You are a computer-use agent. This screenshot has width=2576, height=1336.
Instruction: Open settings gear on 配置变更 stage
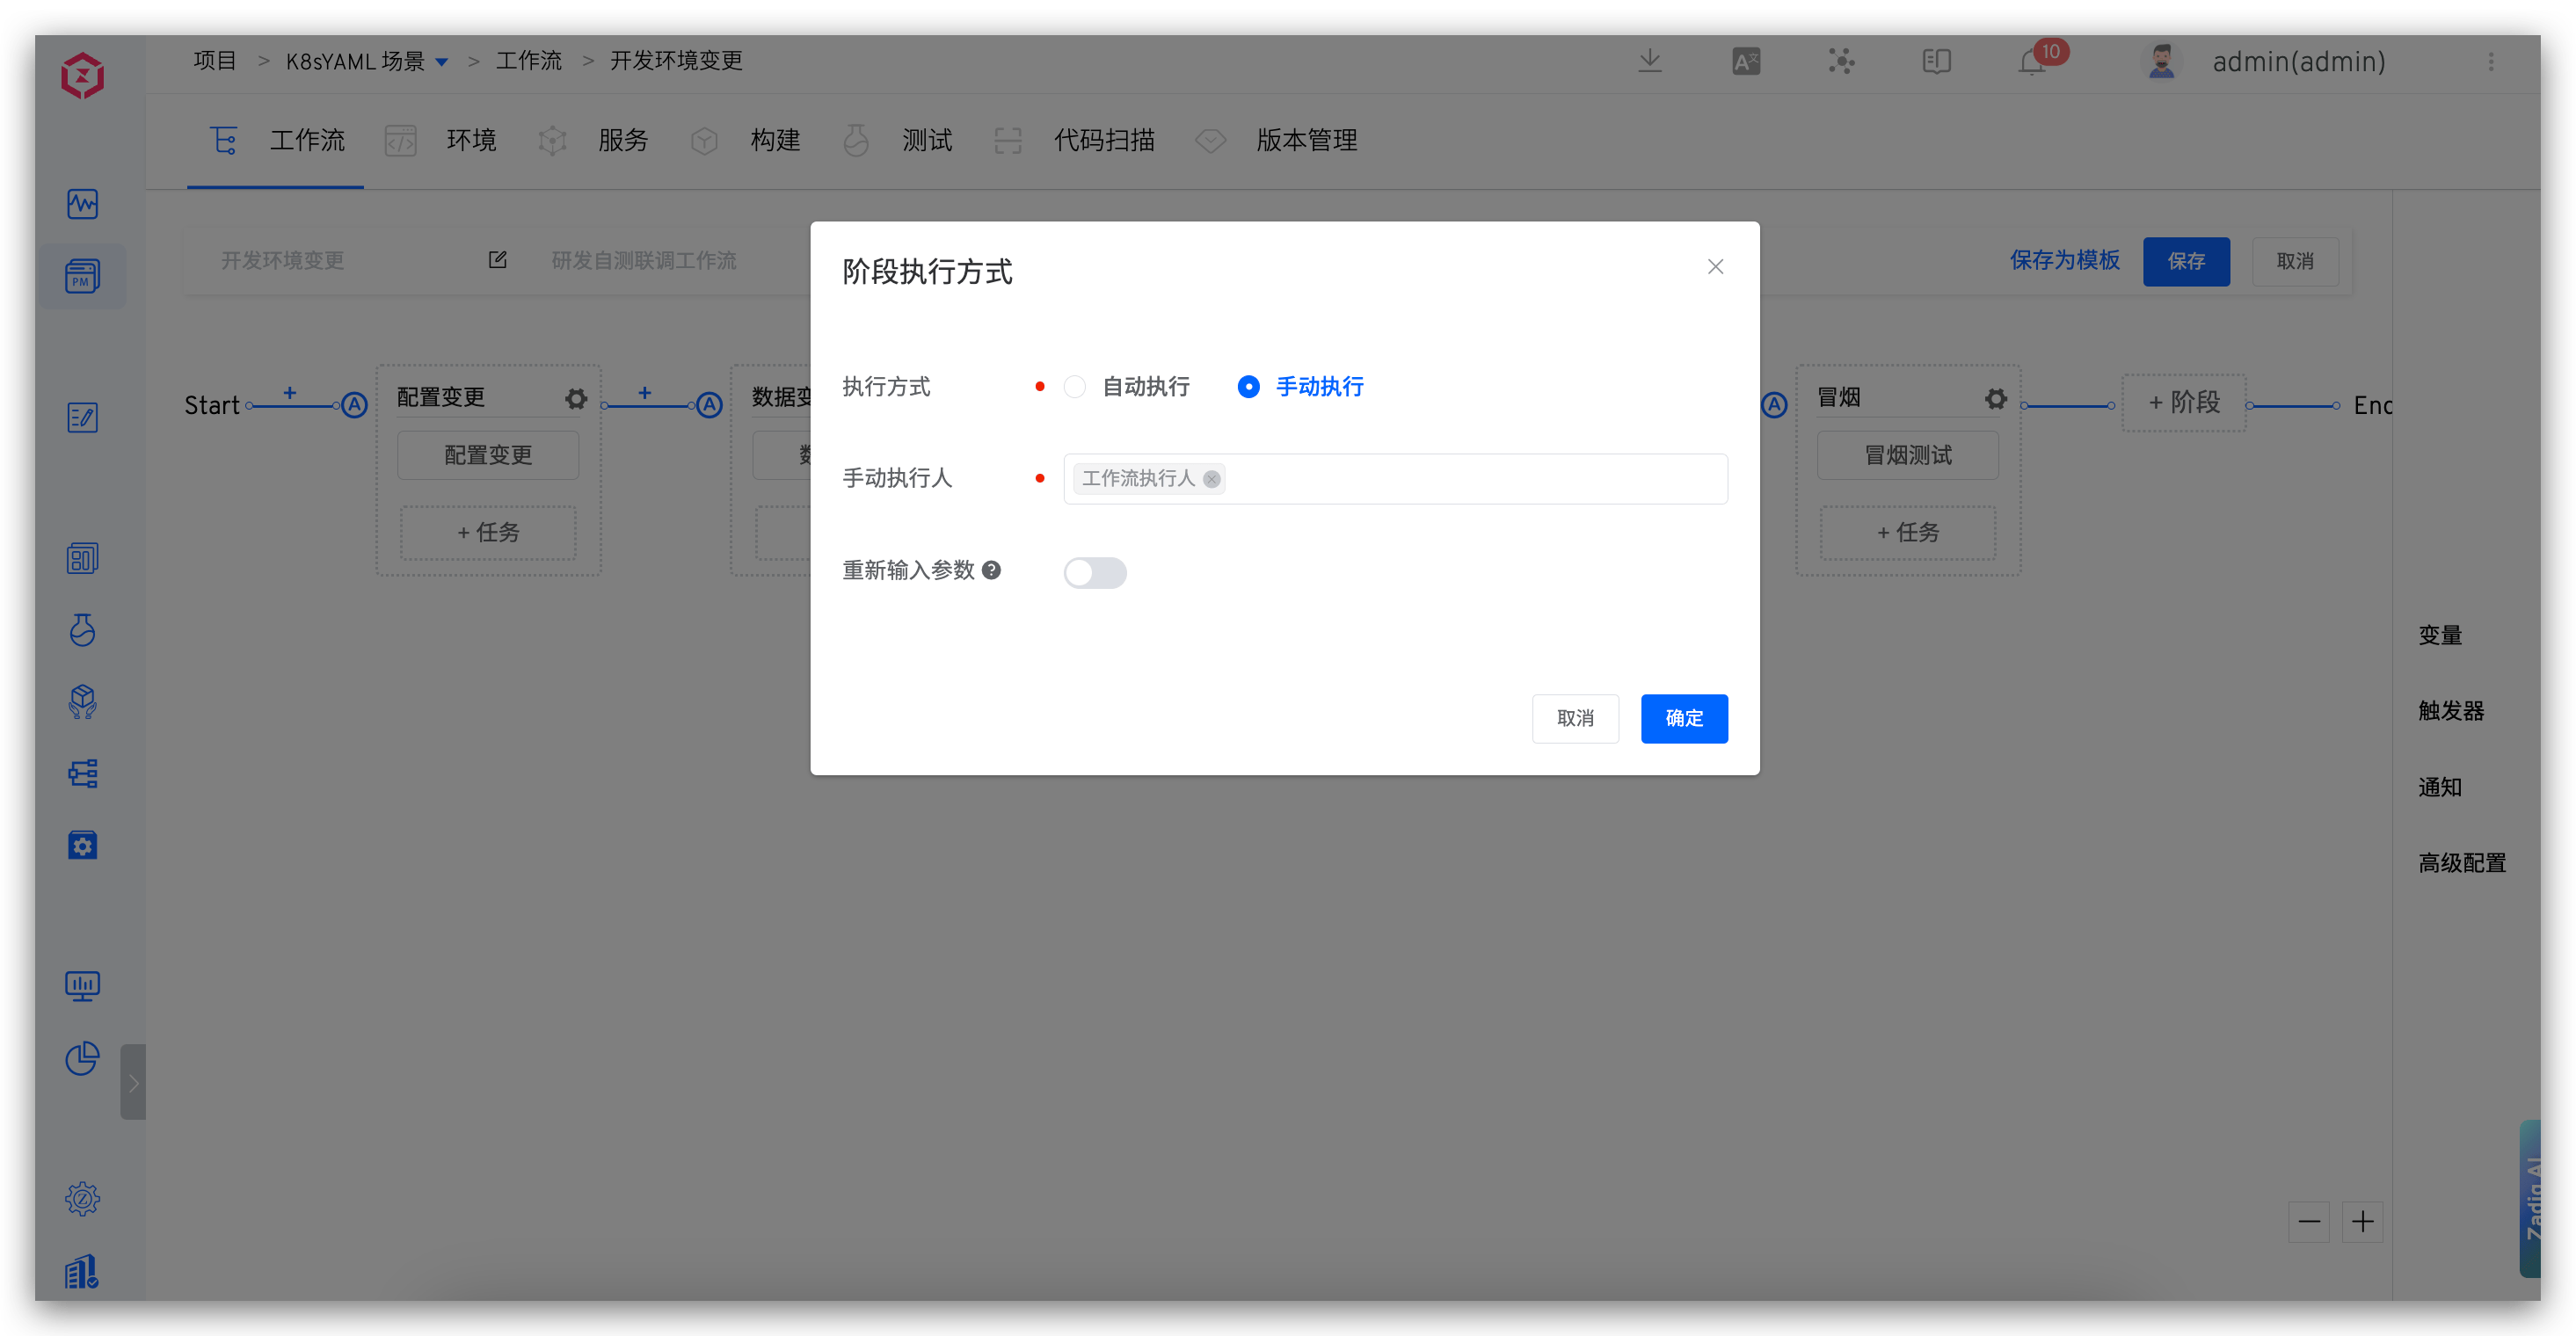pos(576,398)
